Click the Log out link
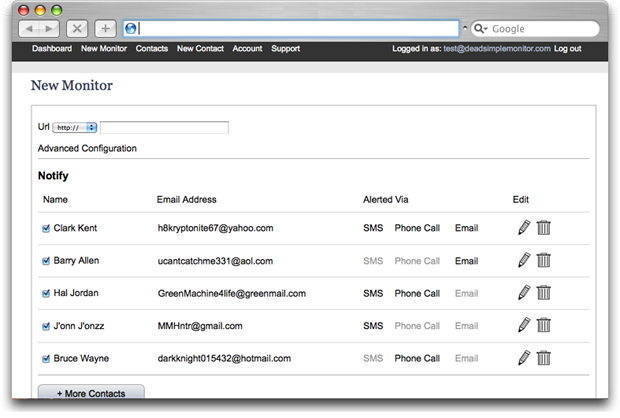The width and height of the screenshot is (620, 418). click(567, 49)
